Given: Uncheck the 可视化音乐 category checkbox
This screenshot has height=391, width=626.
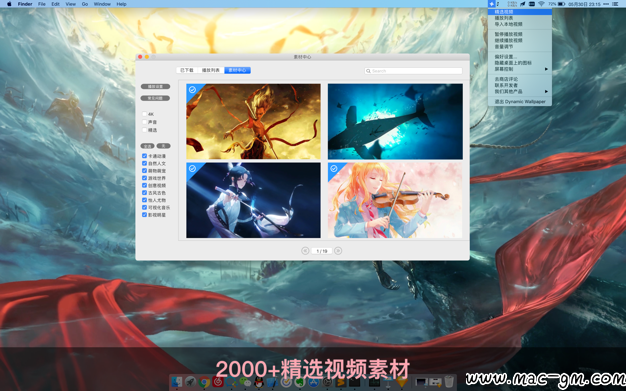Looking at the screenshot, I should pos(145,207).
